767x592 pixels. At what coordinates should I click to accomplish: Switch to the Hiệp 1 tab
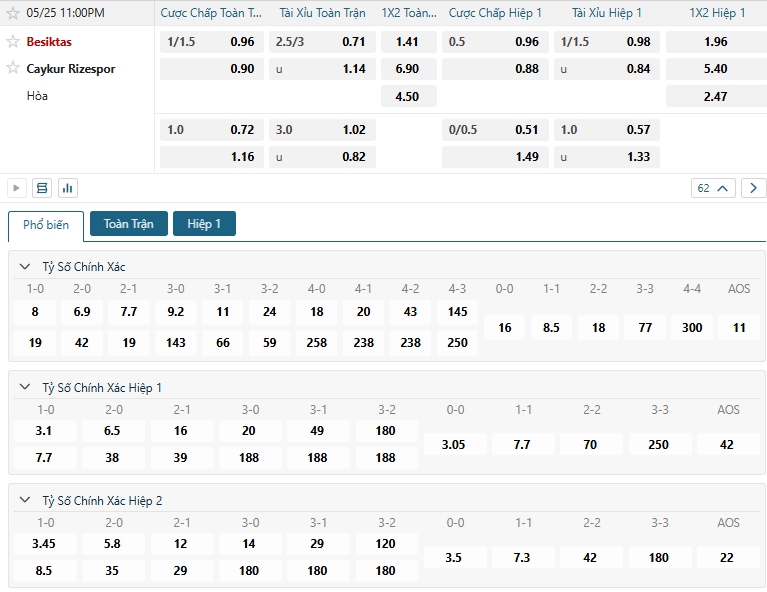(x=204, y=224)
